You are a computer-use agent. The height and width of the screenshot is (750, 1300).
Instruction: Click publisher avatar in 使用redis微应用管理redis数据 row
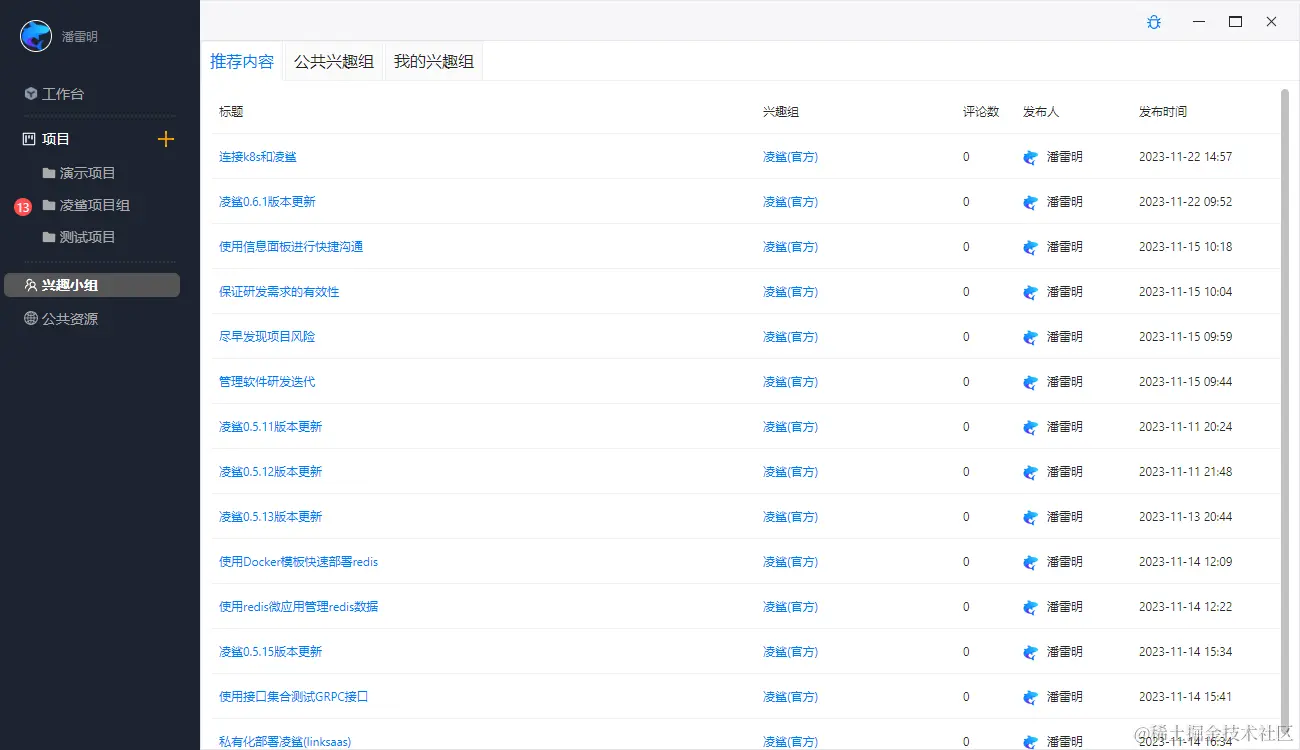click(1031, 607)
